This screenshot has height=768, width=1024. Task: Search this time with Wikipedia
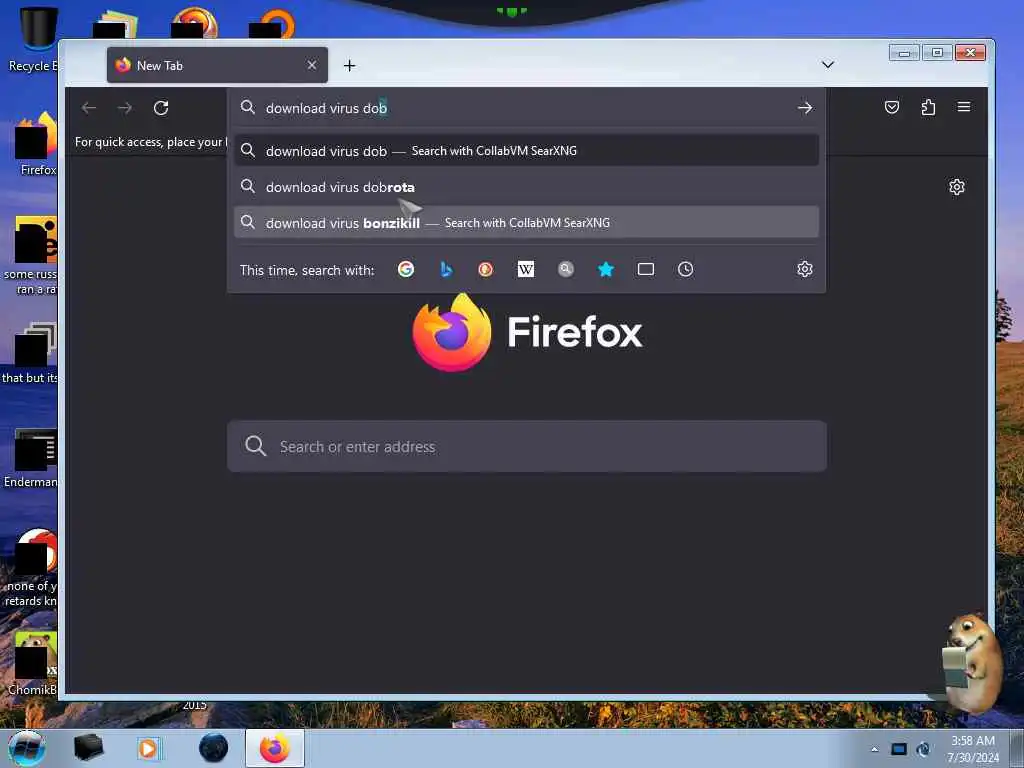pos(526,269)
